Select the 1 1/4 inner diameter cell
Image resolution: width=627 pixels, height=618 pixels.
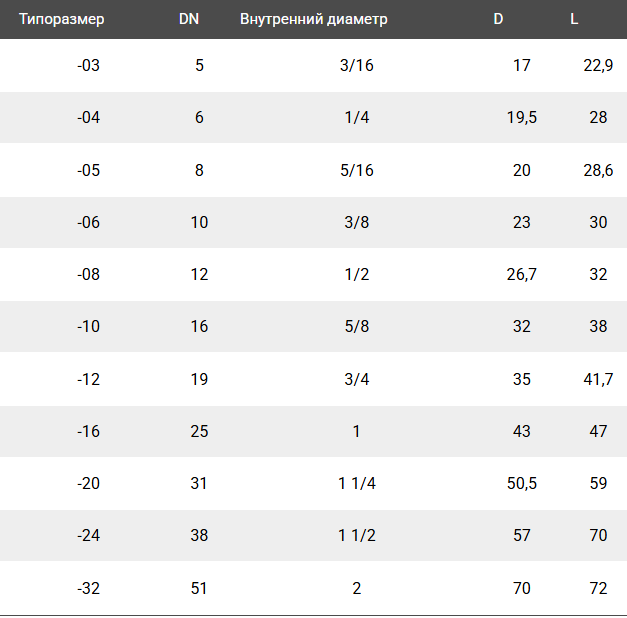[356, 483]
